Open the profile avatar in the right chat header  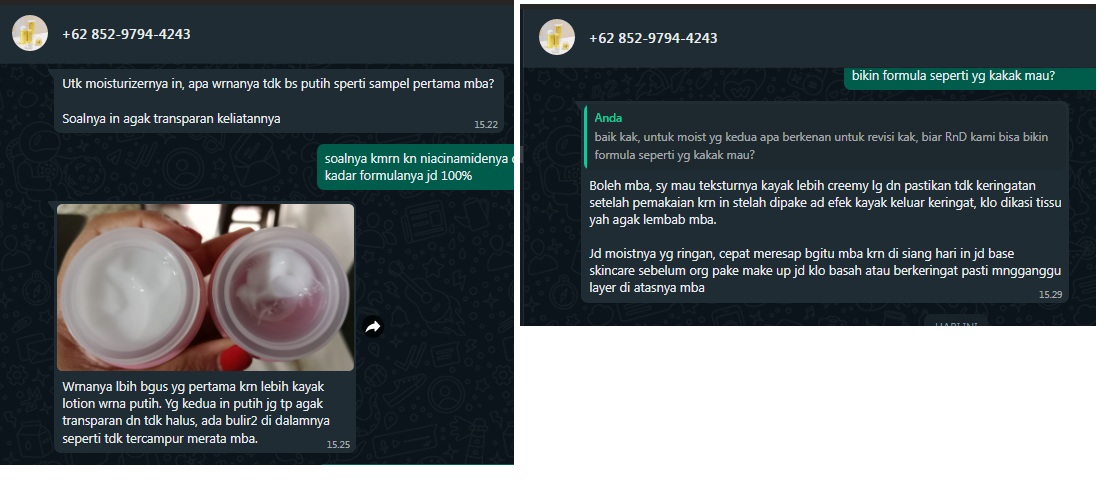tap(557, 37)
